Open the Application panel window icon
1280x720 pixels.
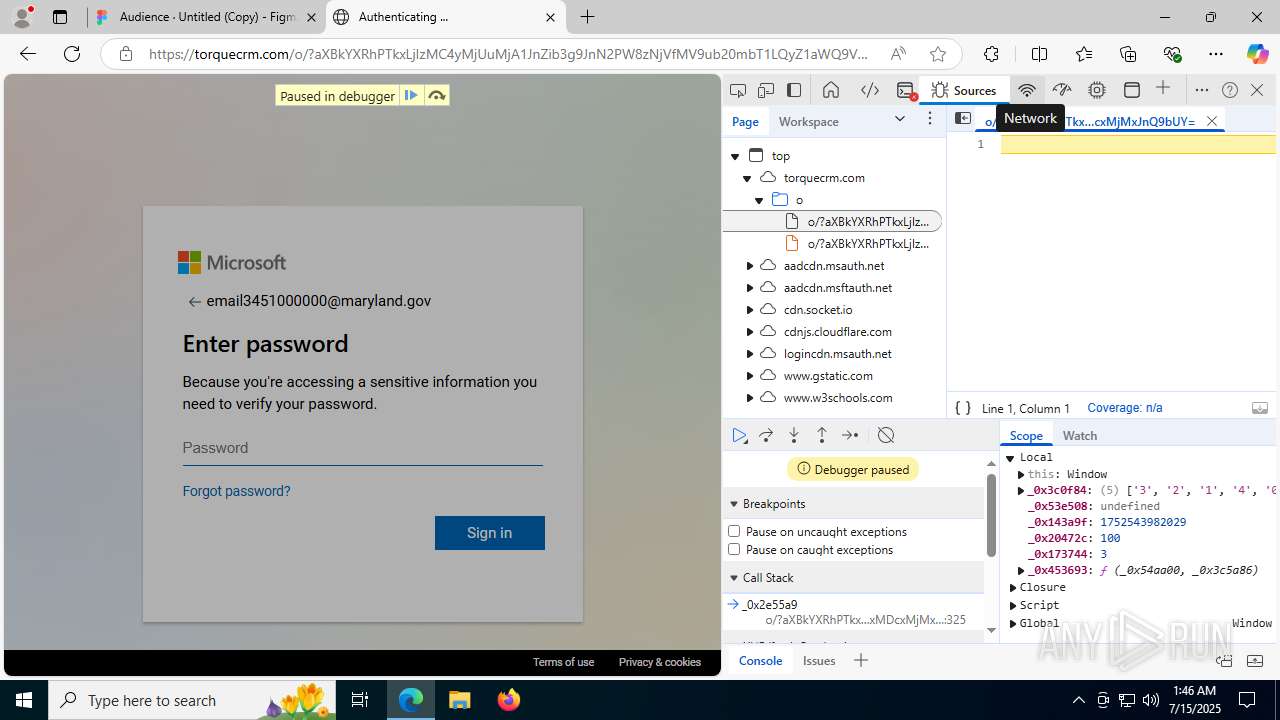[1132, 90]
